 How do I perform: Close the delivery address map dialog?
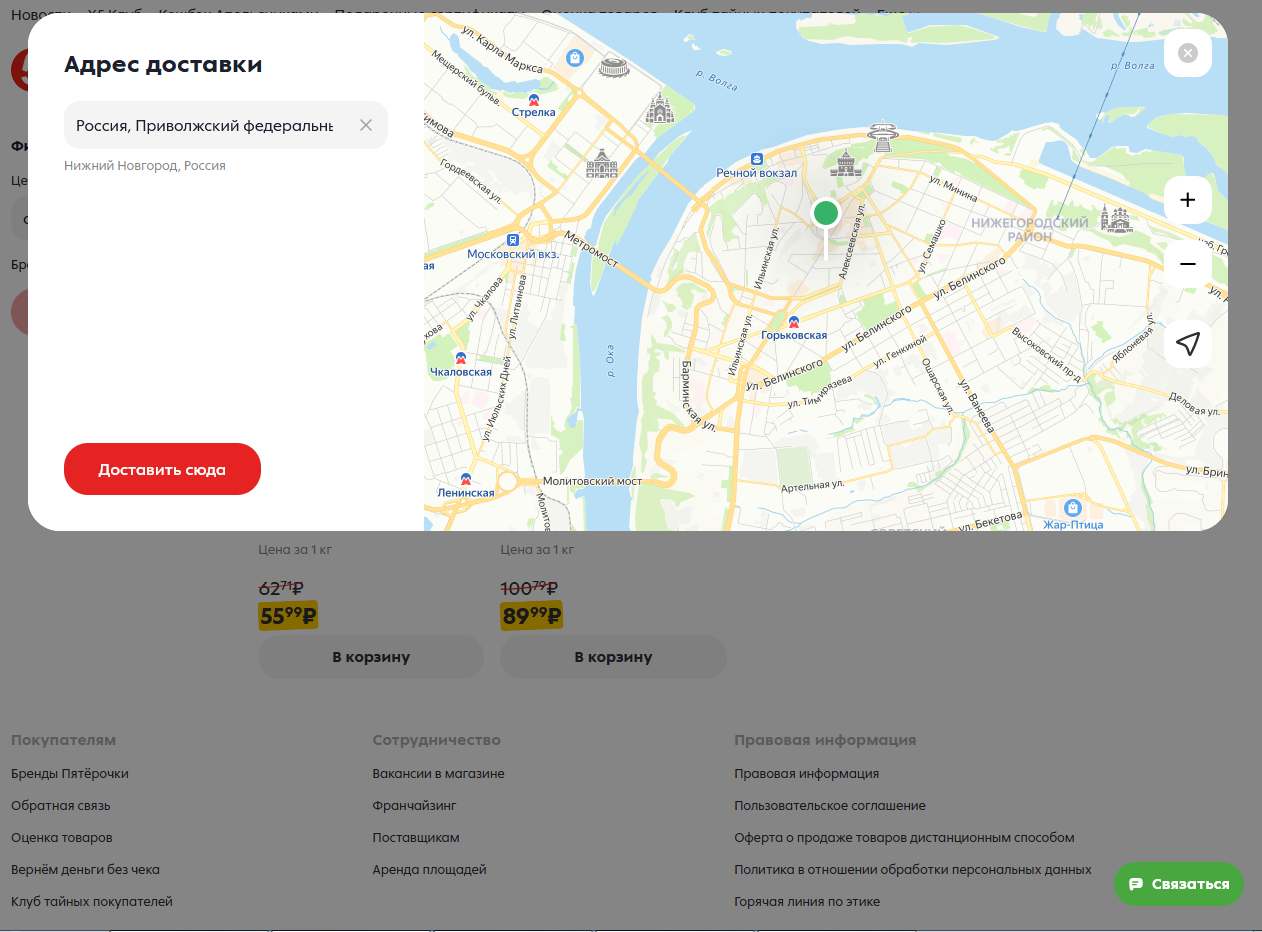pos(1188,53)
